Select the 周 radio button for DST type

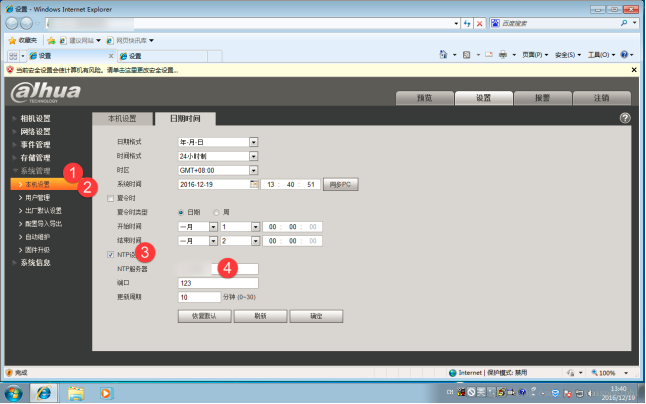click(x=213, y=213)
